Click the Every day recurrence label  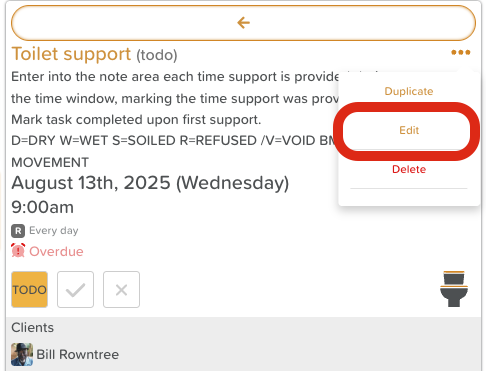coord(54,231)
